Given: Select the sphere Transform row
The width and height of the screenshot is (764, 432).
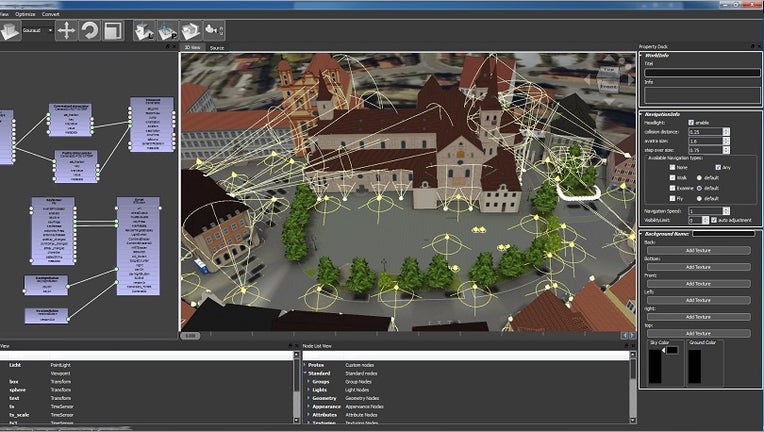Looking at the screenshot, I should (146, 390).
